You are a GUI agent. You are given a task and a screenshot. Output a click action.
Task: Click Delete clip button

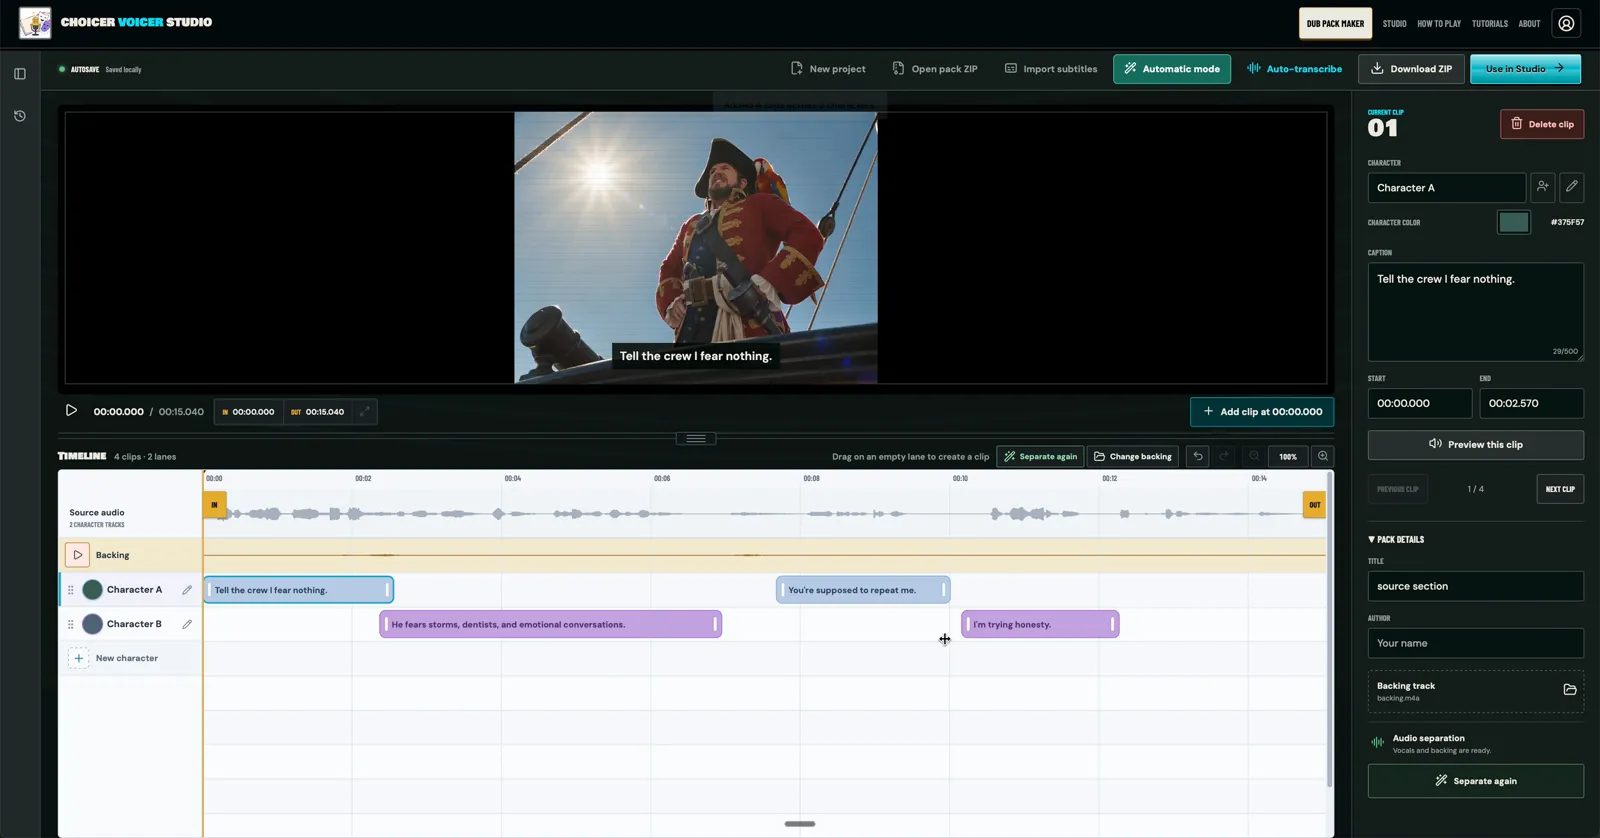[x=1541, y=124]
